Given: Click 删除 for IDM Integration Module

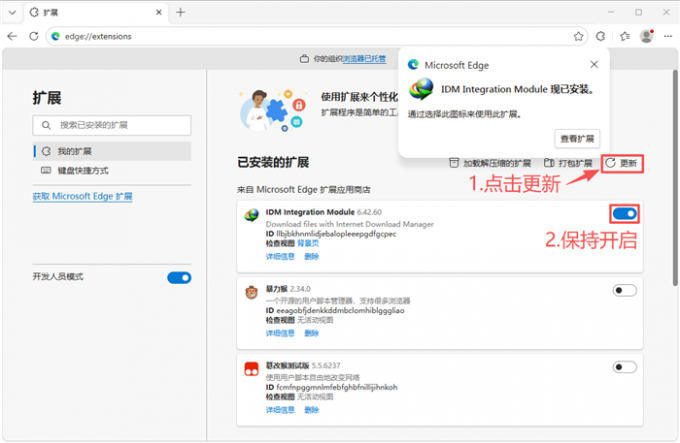Looking at the screenshot, I should 311,257.
